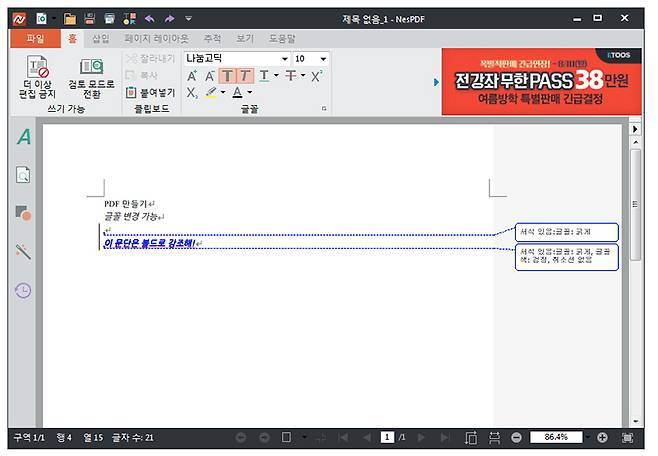
Task: Open the magic wand tool in sidebar
Action: (x=23, y=251)
